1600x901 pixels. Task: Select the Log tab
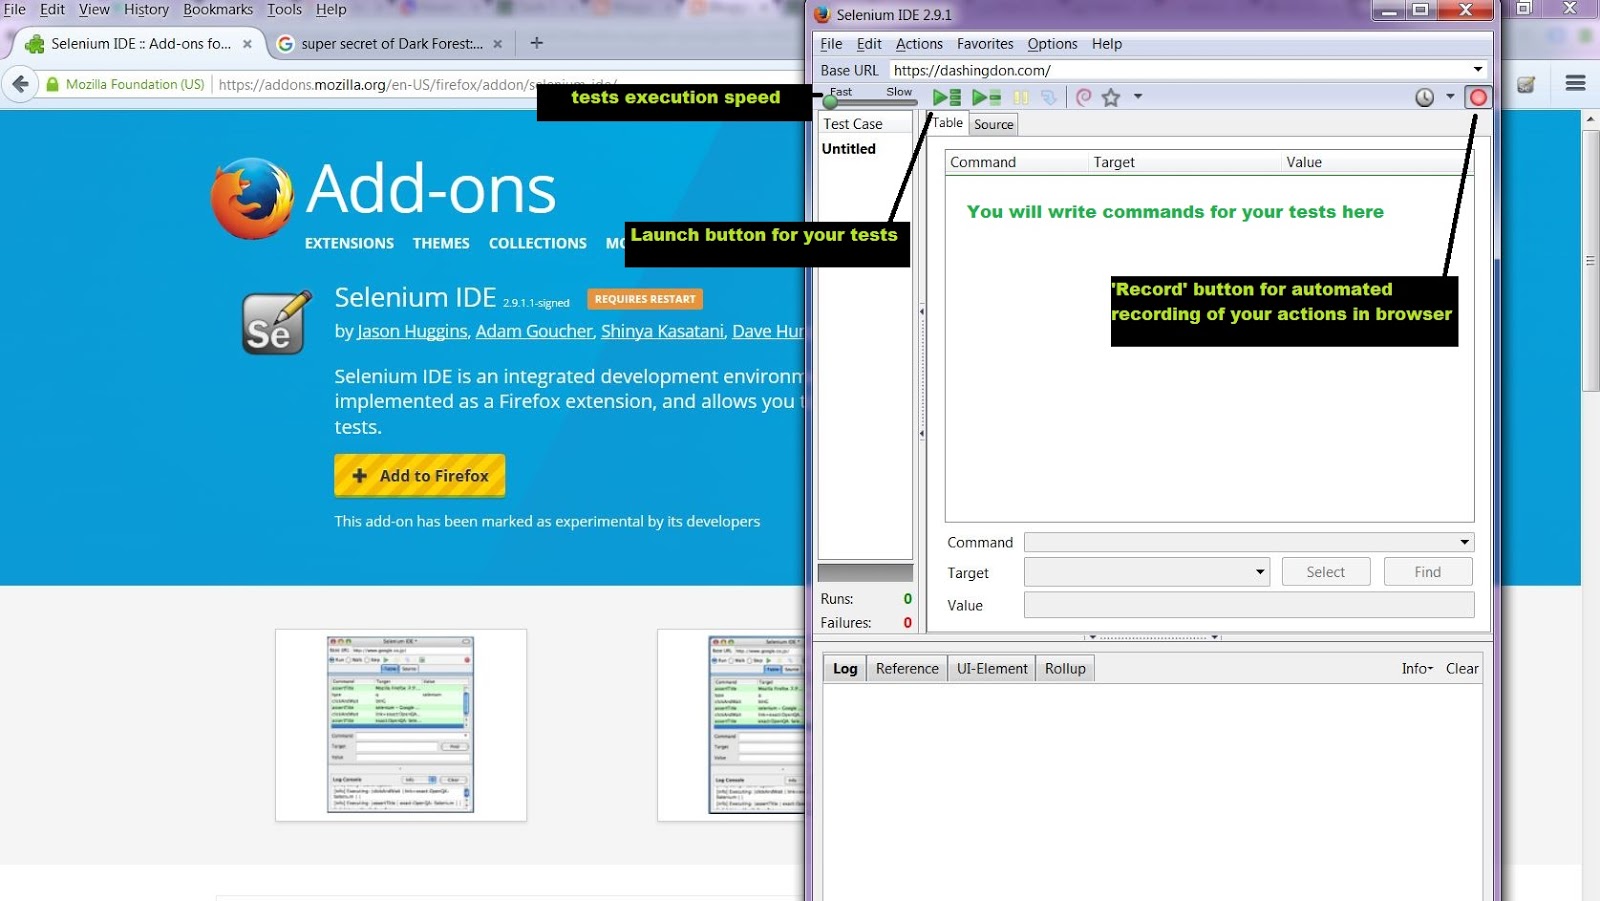coord(845,669)
